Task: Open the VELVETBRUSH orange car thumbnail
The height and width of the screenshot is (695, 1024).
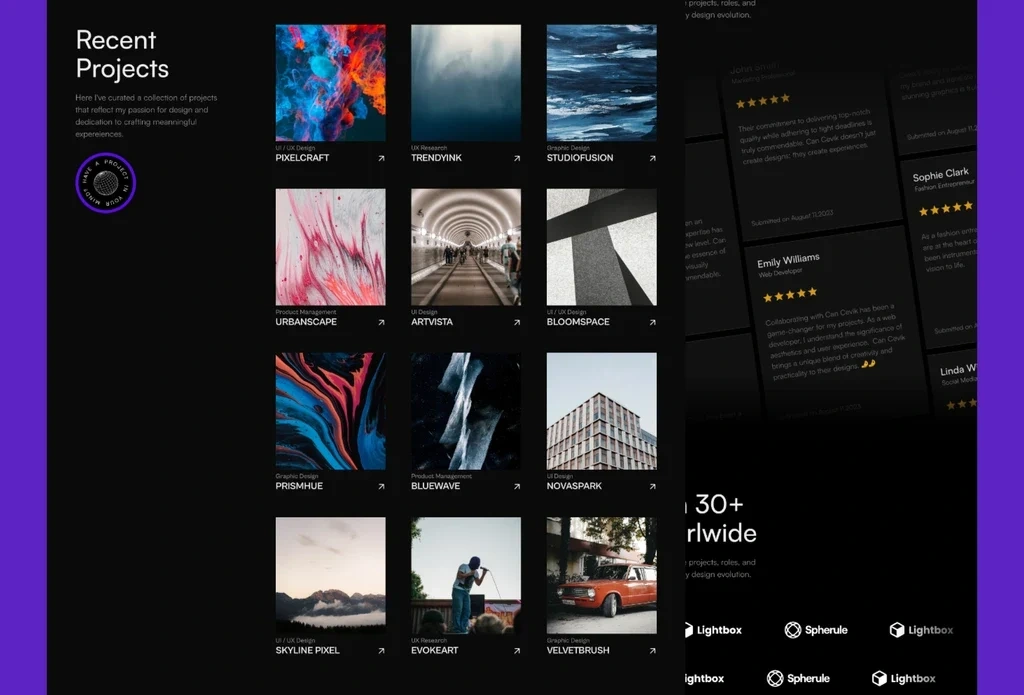Action: point(601,575)
